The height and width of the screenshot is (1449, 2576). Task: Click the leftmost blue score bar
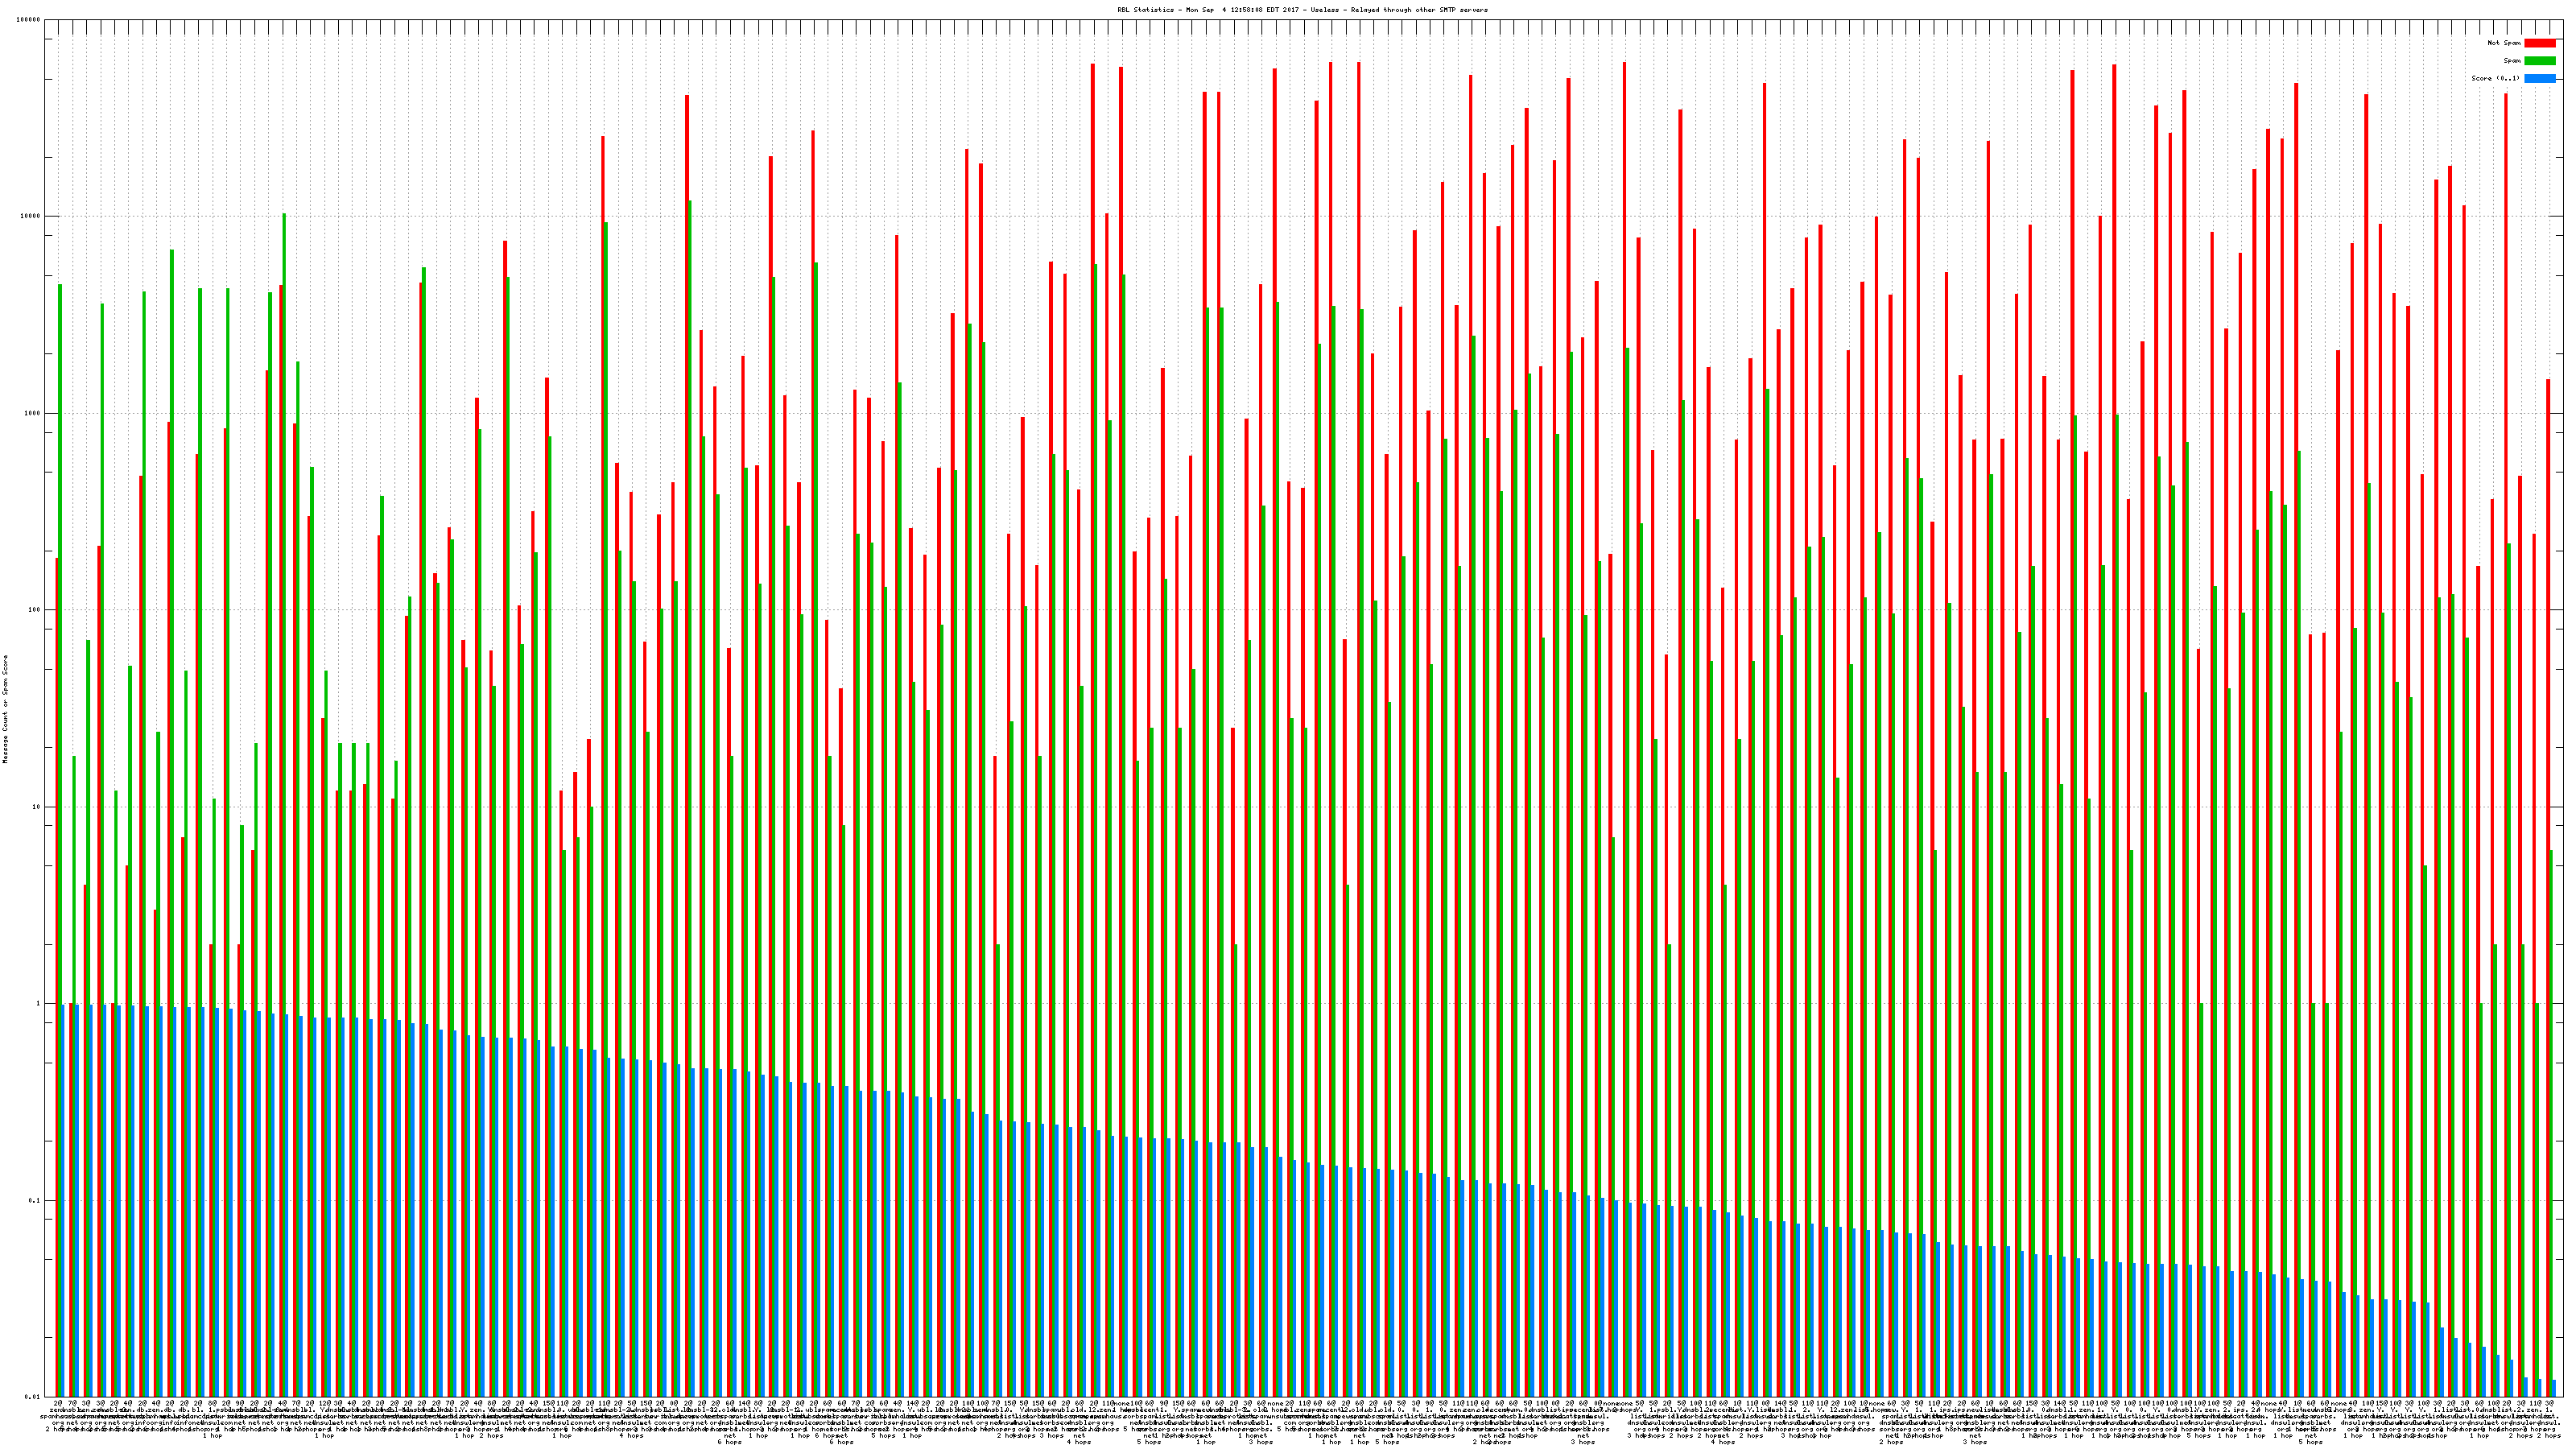(63, 1200)
